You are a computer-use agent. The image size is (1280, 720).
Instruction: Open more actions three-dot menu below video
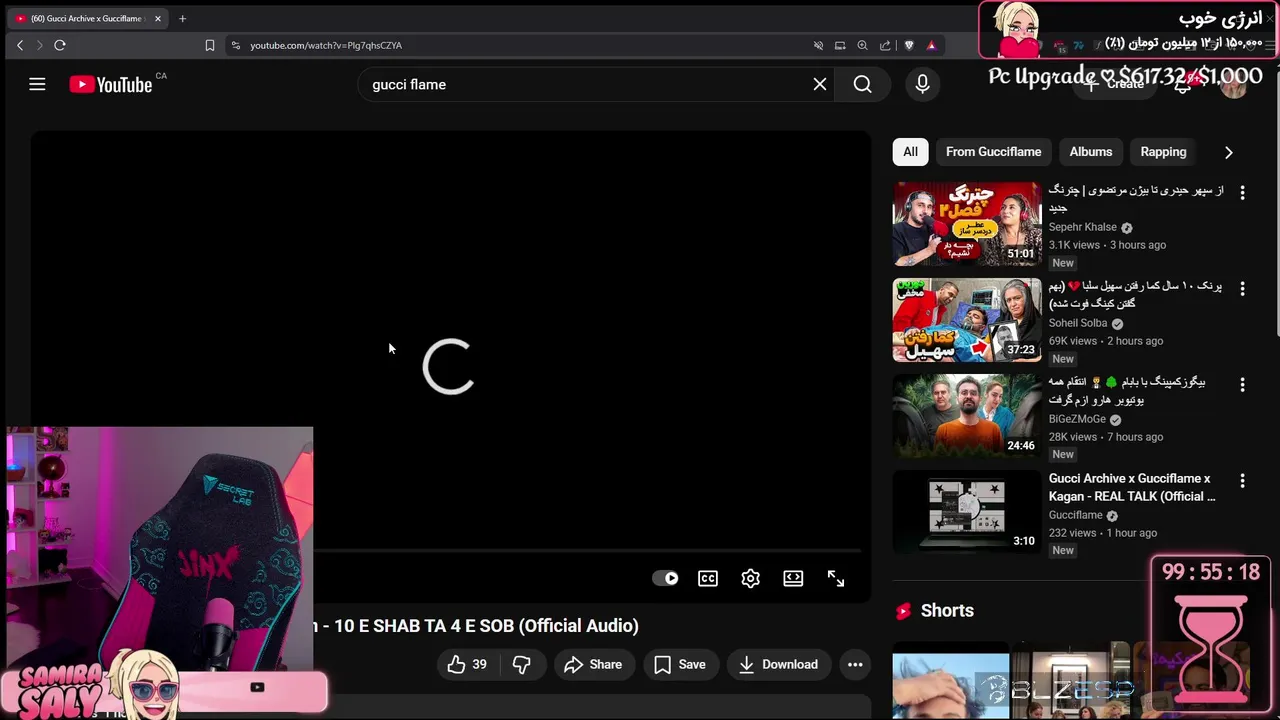(x=855, y=665)
